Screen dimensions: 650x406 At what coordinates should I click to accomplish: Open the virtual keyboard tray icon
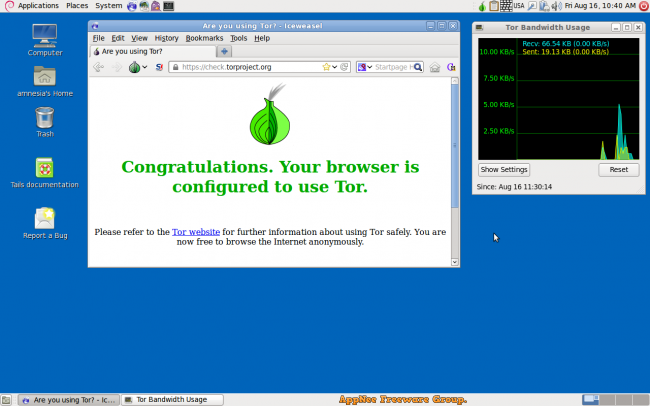[x=506, y=6]
